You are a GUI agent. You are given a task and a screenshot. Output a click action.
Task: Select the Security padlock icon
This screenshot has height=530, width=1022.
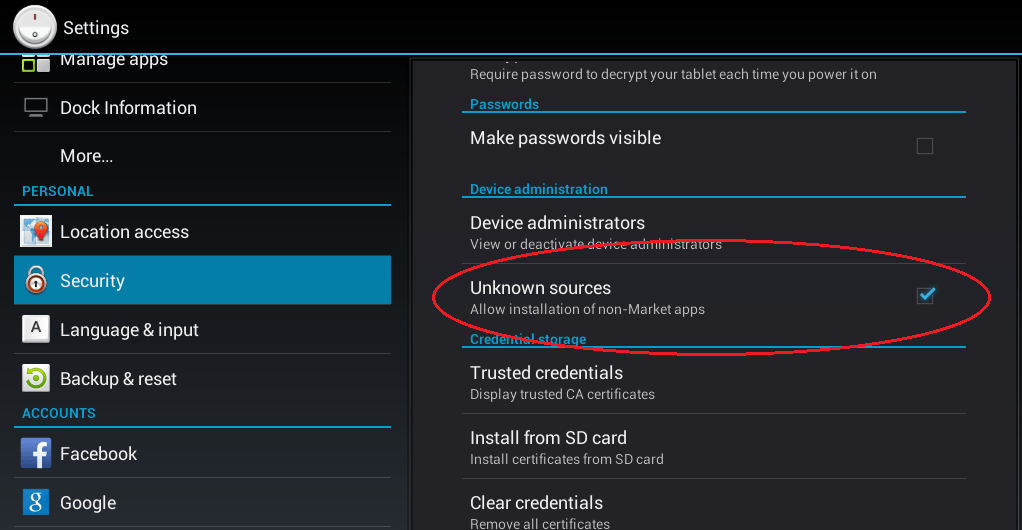[36, 280]
